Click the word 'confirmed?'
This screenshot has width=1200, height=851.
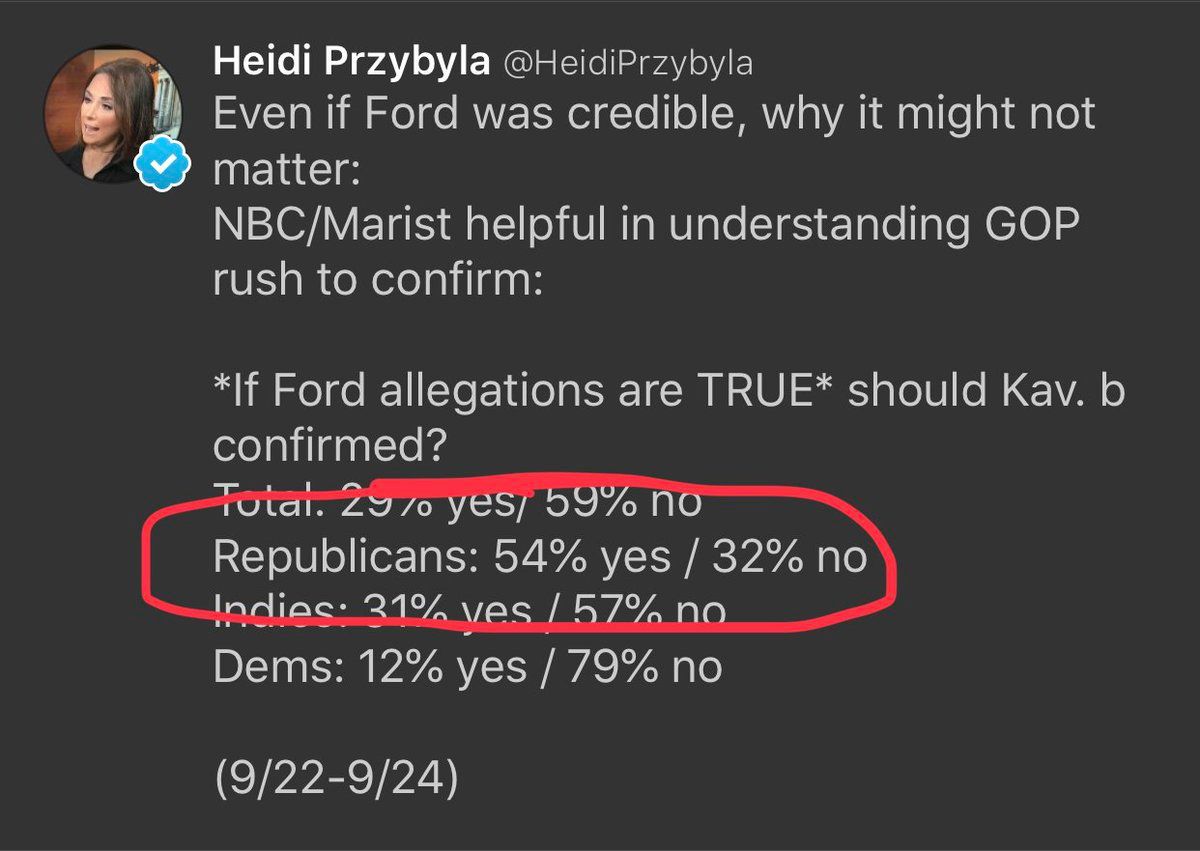(x=329, y=446)
